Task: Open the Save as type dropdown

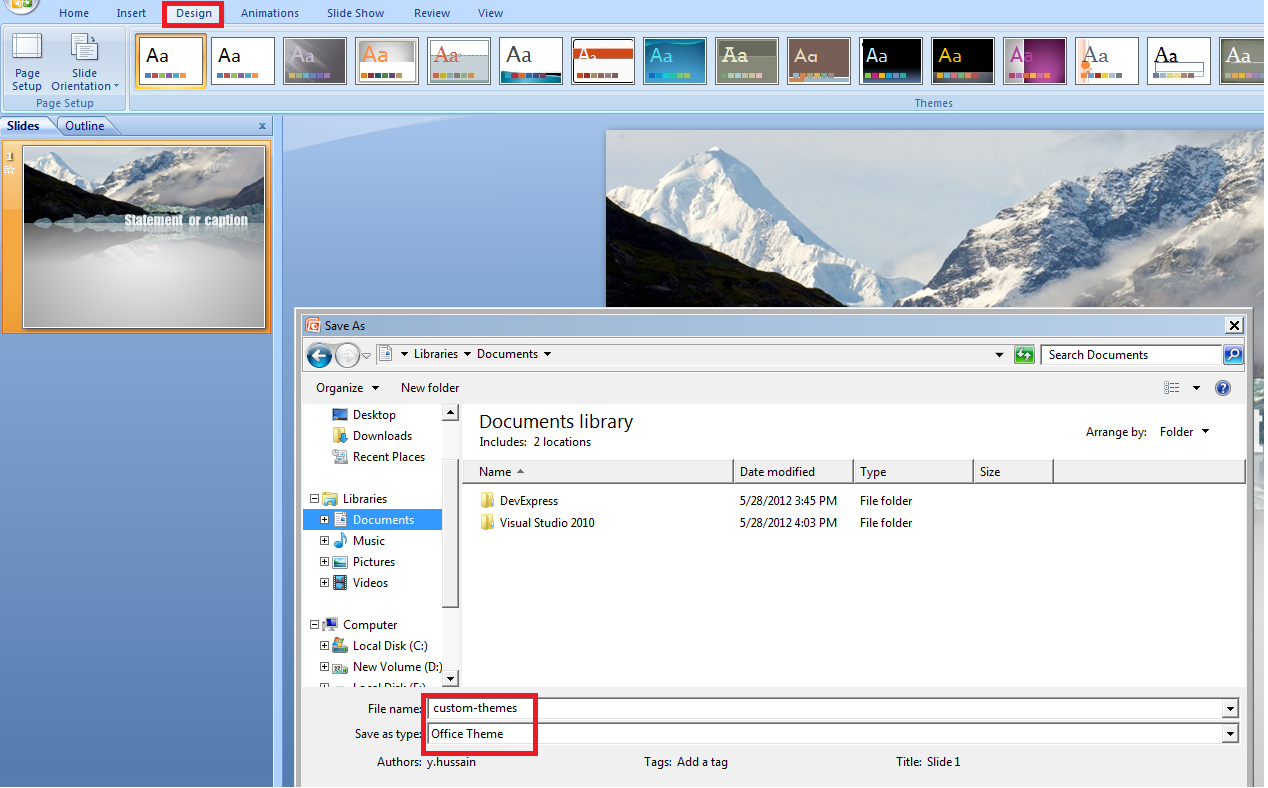Action: pyautogui.click(x=1230, y=733)
